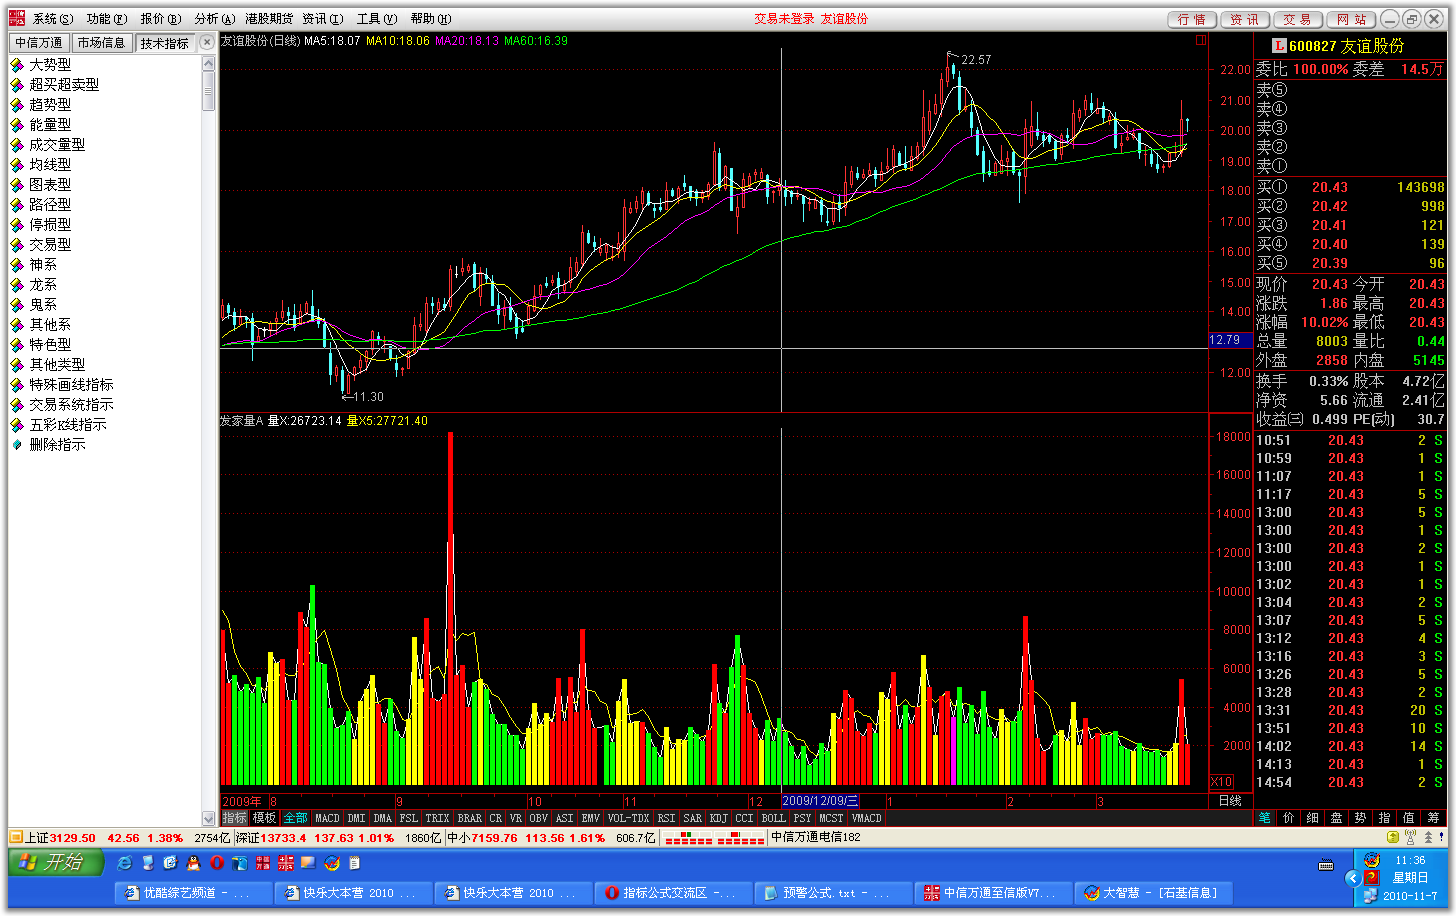The image size is (1456, 916).
Task: Click the 日线 period selector
Action: (1230, 801)
